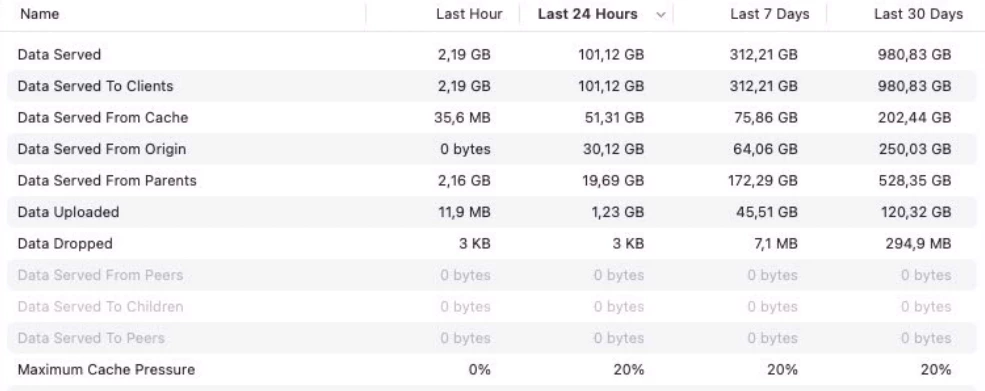Select the Data Served To Clients row
This screenshot has height=391, width=985.
click(x=492, y=86)
